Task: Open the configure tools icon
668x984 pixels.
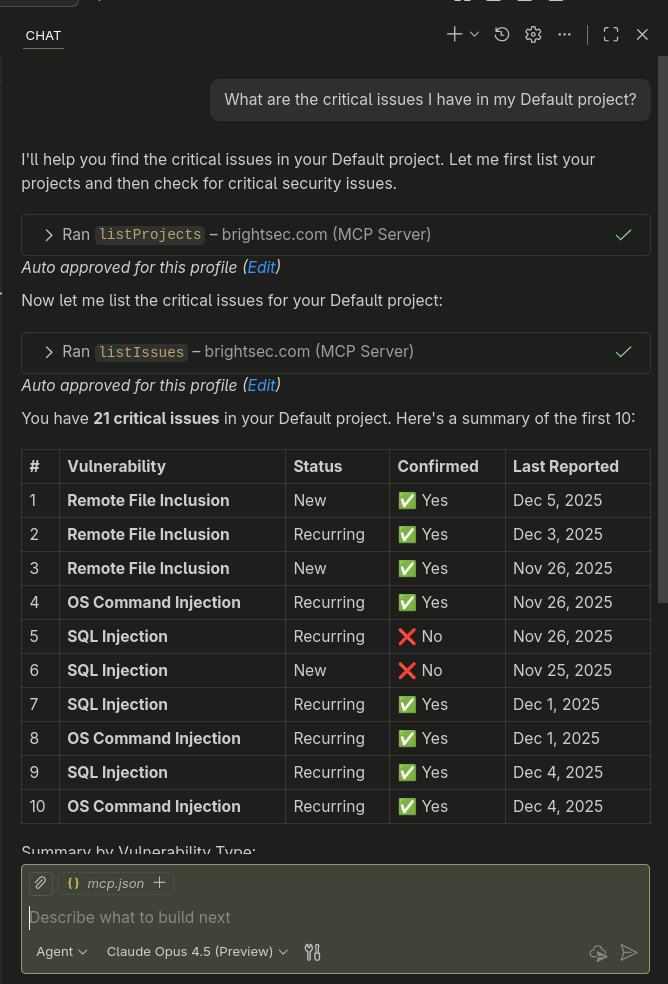Action: (x=313, y=952)
